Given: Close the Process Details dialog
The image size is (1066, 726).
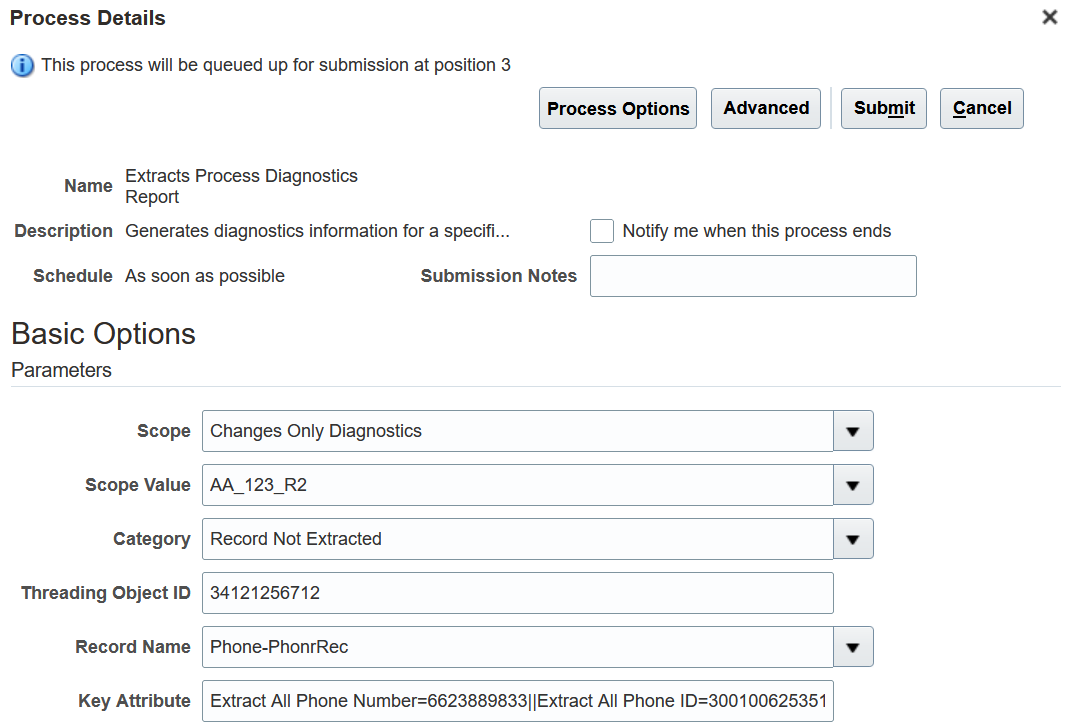Looking at the screenshot, I should coord(1049,18).
